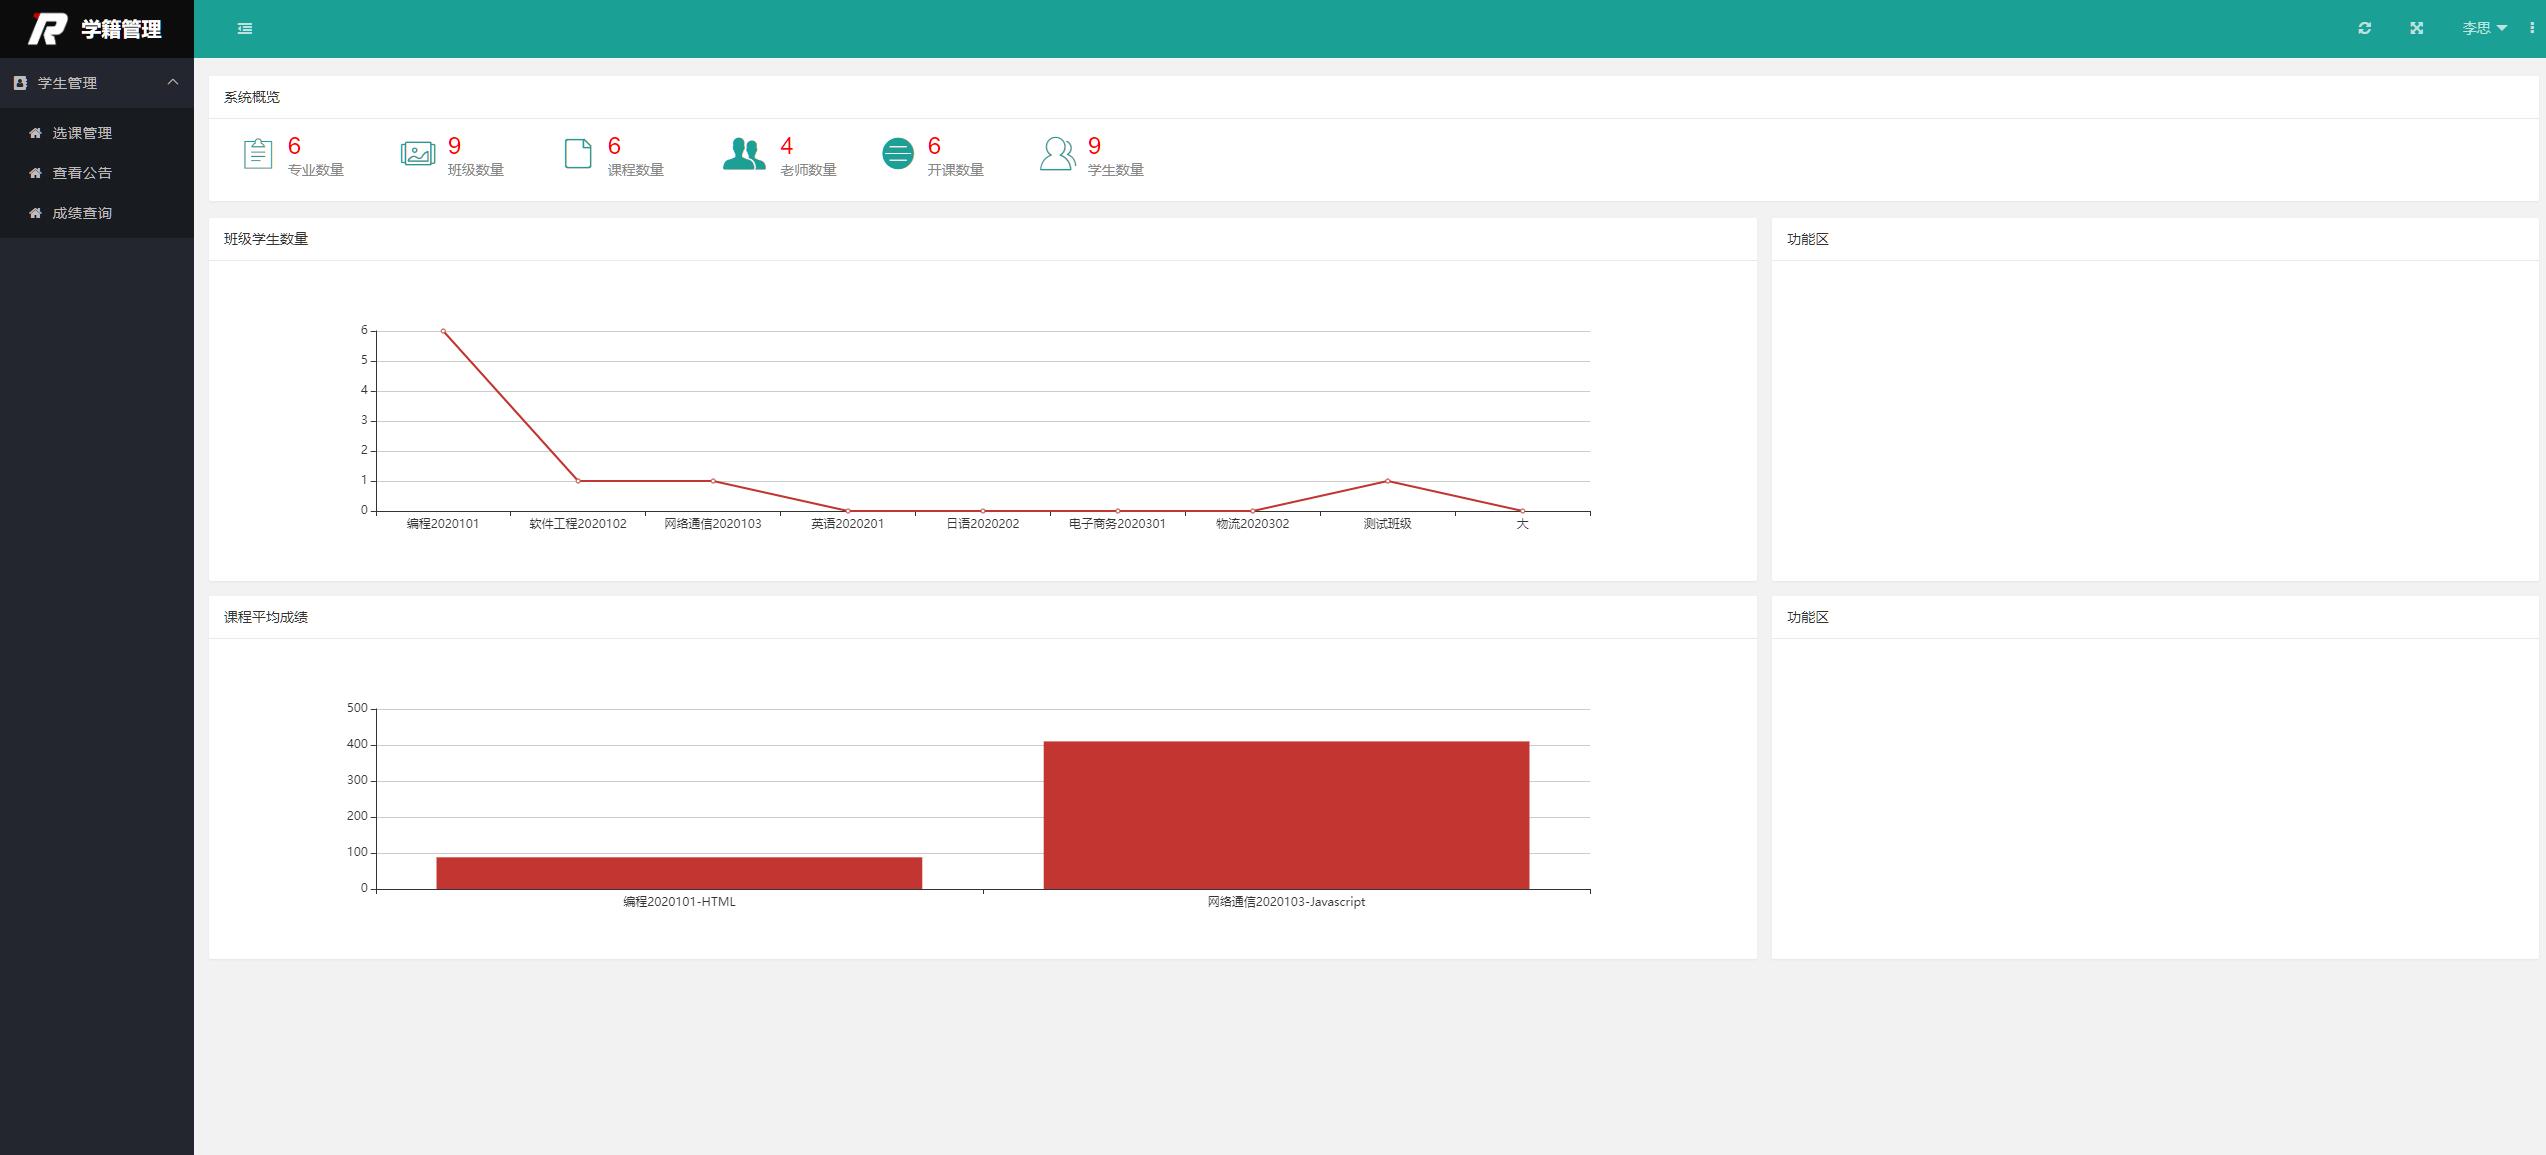The height and width of the screenshot is (1155, 2546).
Task: Collapse the 学生管理 menu chevron
Action: (172, 82)
